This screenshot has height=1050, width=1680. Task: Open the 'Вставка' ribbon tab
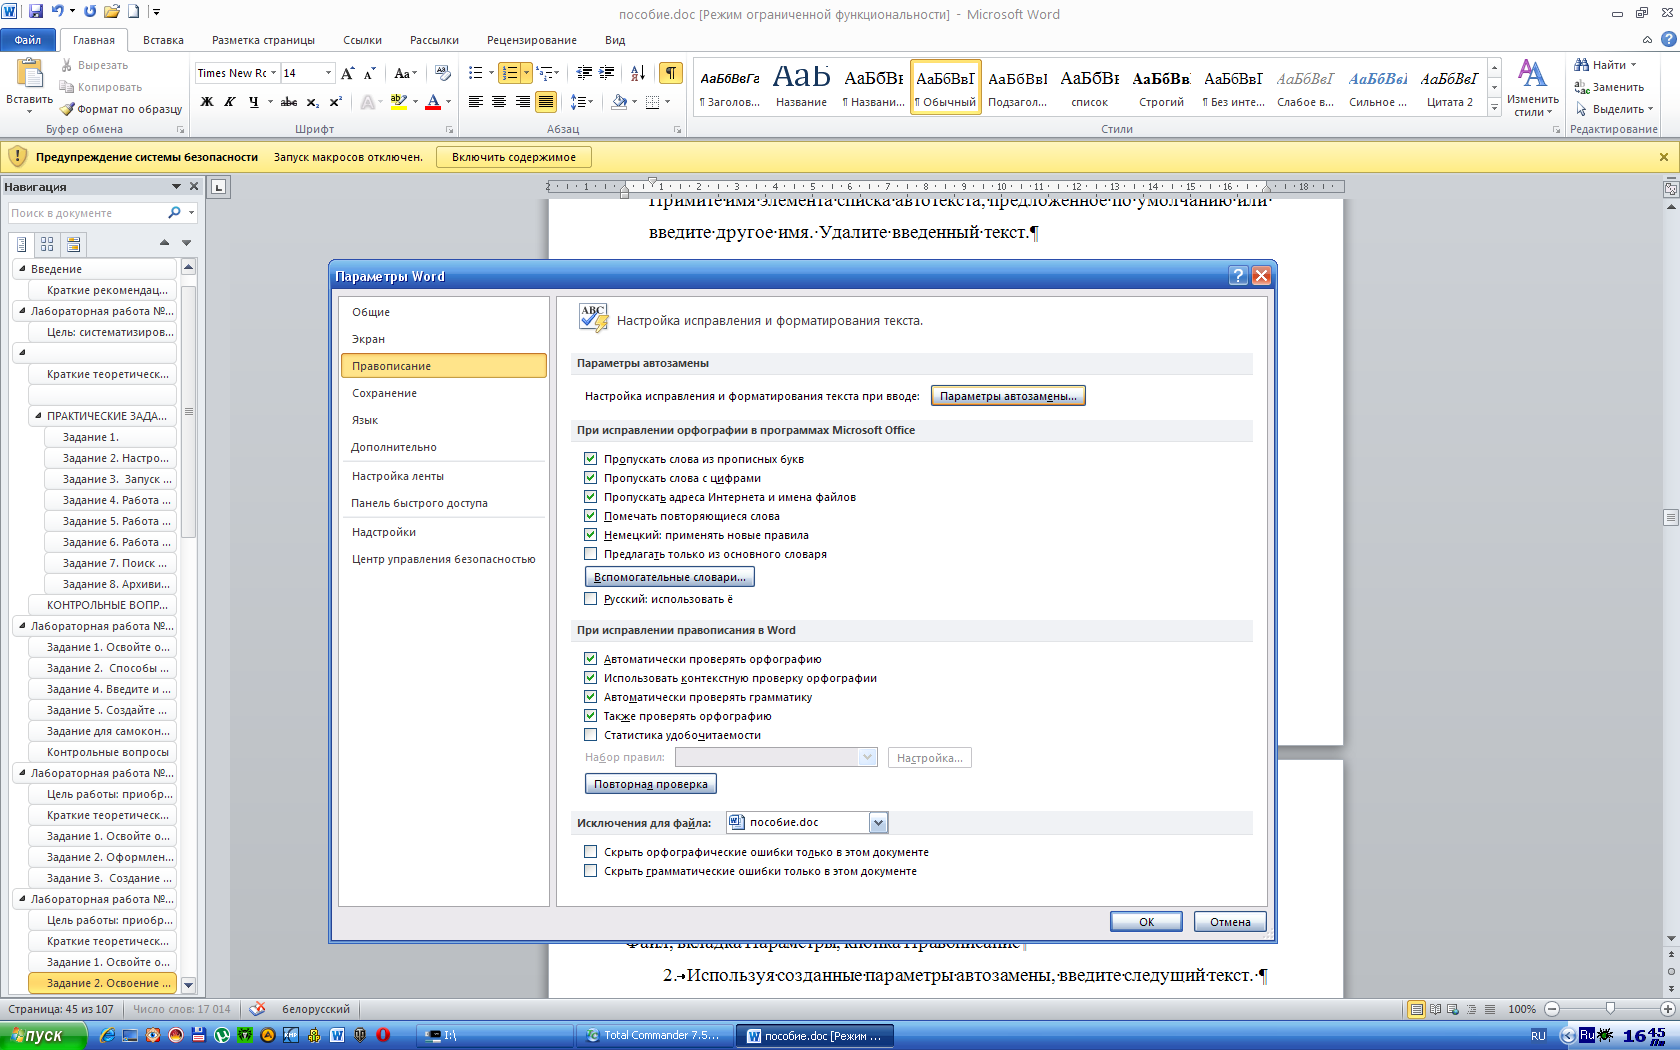click(x=163, y=40)
